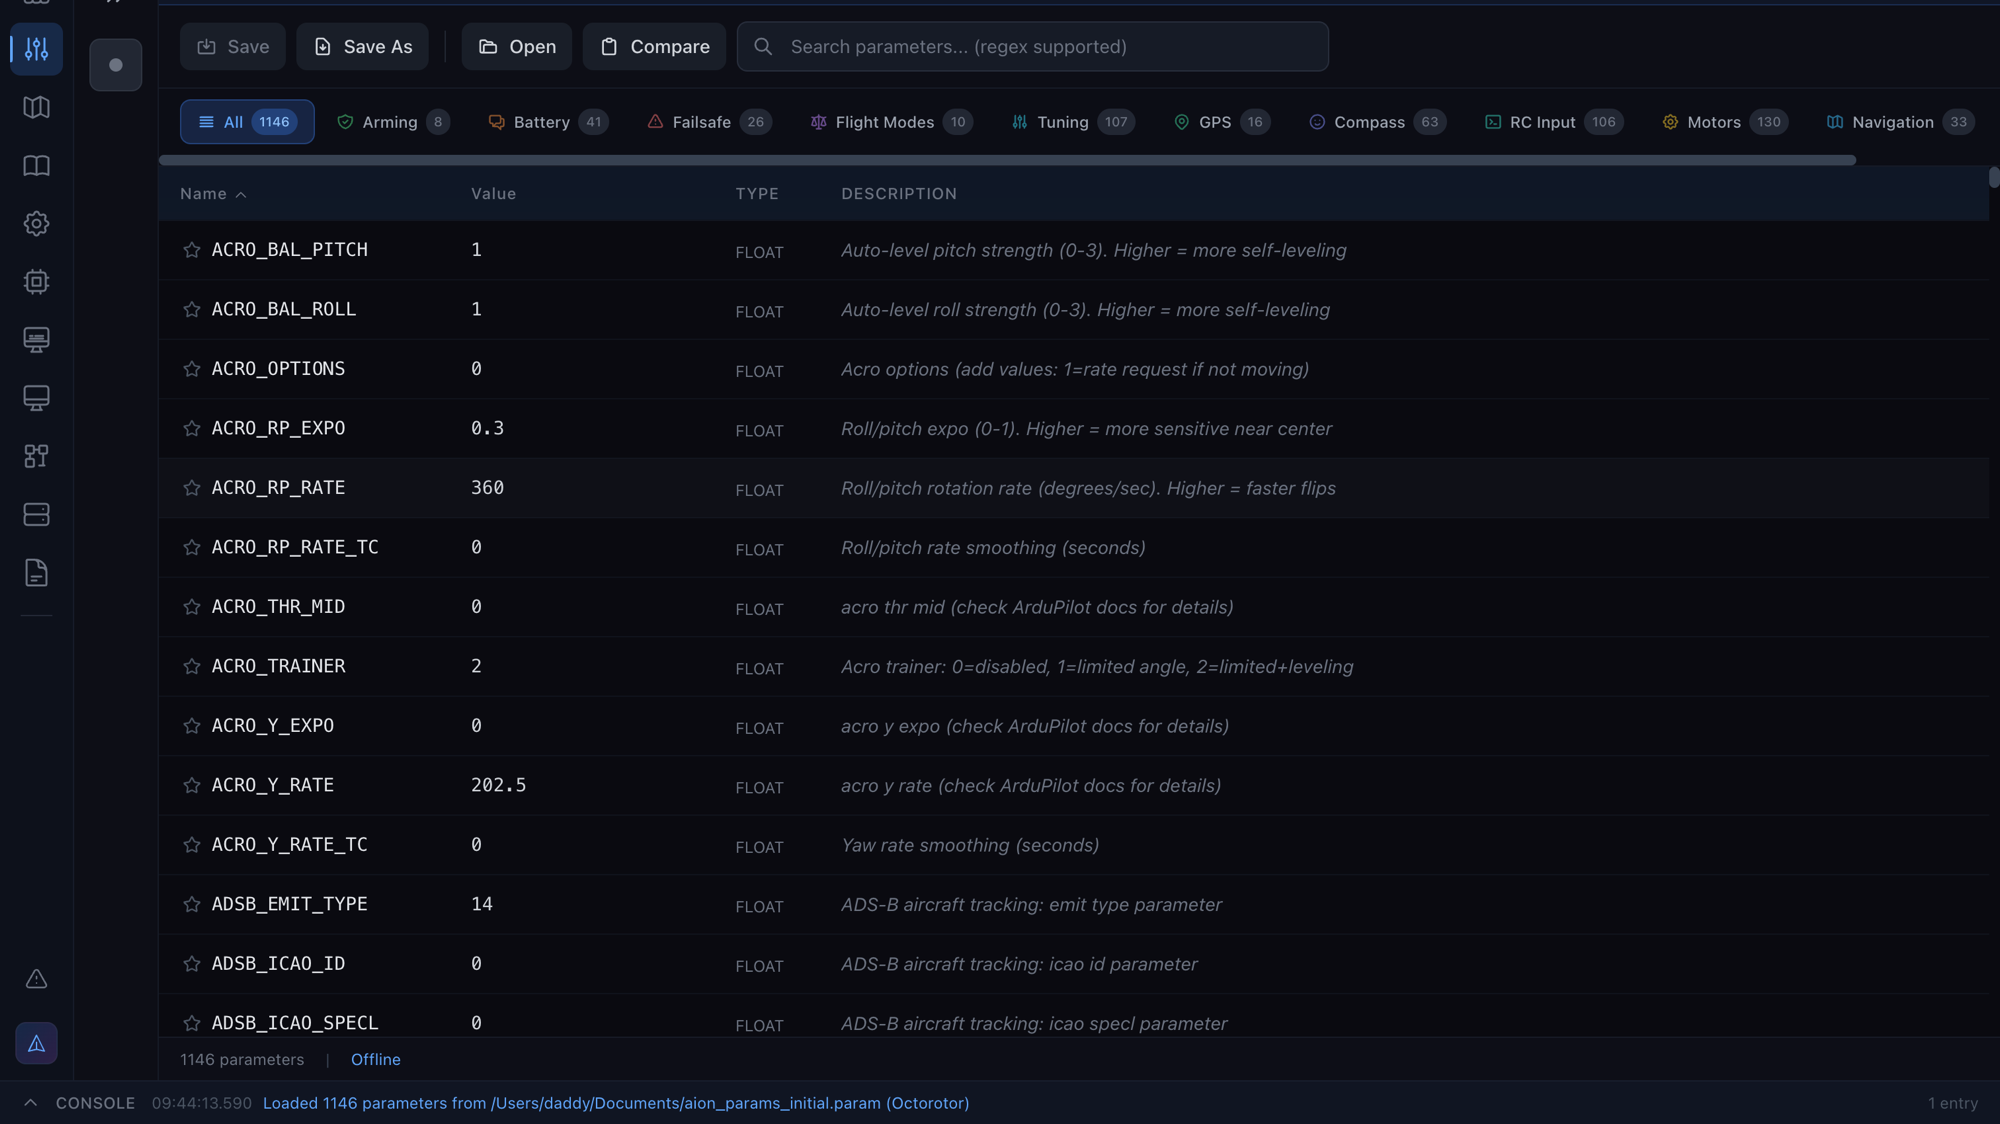Click the Save As button
Screen dimensions: 2000x1124
(x=362, y=47)
